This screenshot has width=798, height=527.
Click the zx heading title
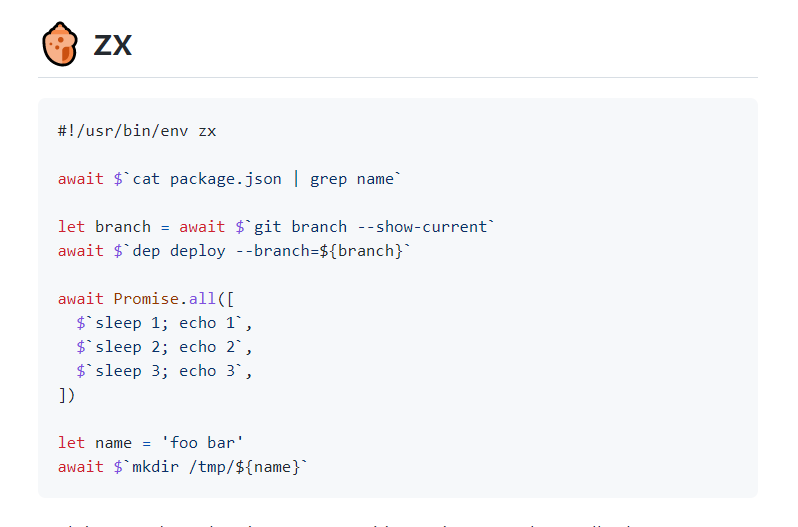[112, 45]
